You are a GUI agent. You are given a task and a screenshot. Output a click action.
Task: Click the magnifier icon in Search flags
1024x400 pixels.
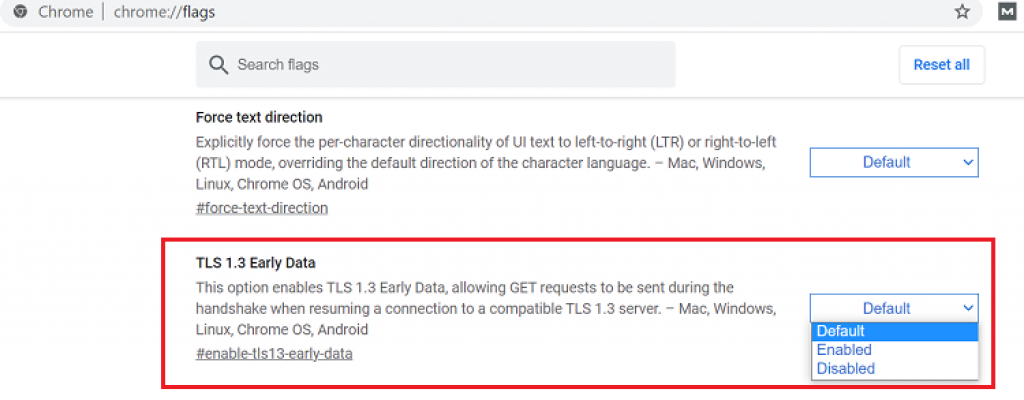219,65
